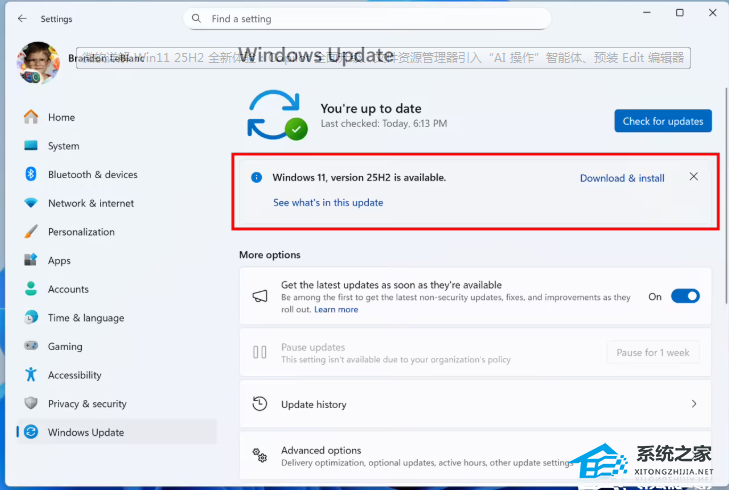Click the blue info icon for 25H2
729x490 pixels.
[256, 177]
